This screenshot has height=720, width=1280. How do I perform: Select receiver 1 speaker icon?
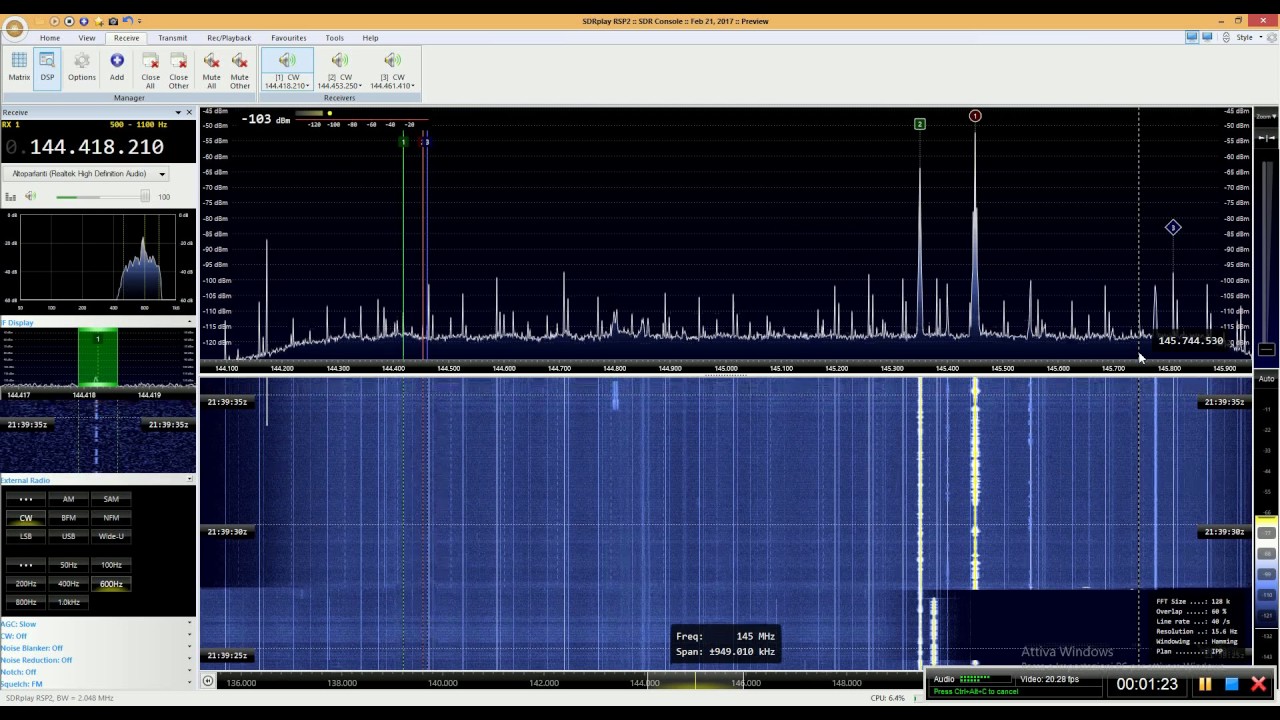click(x=287, y=61)
